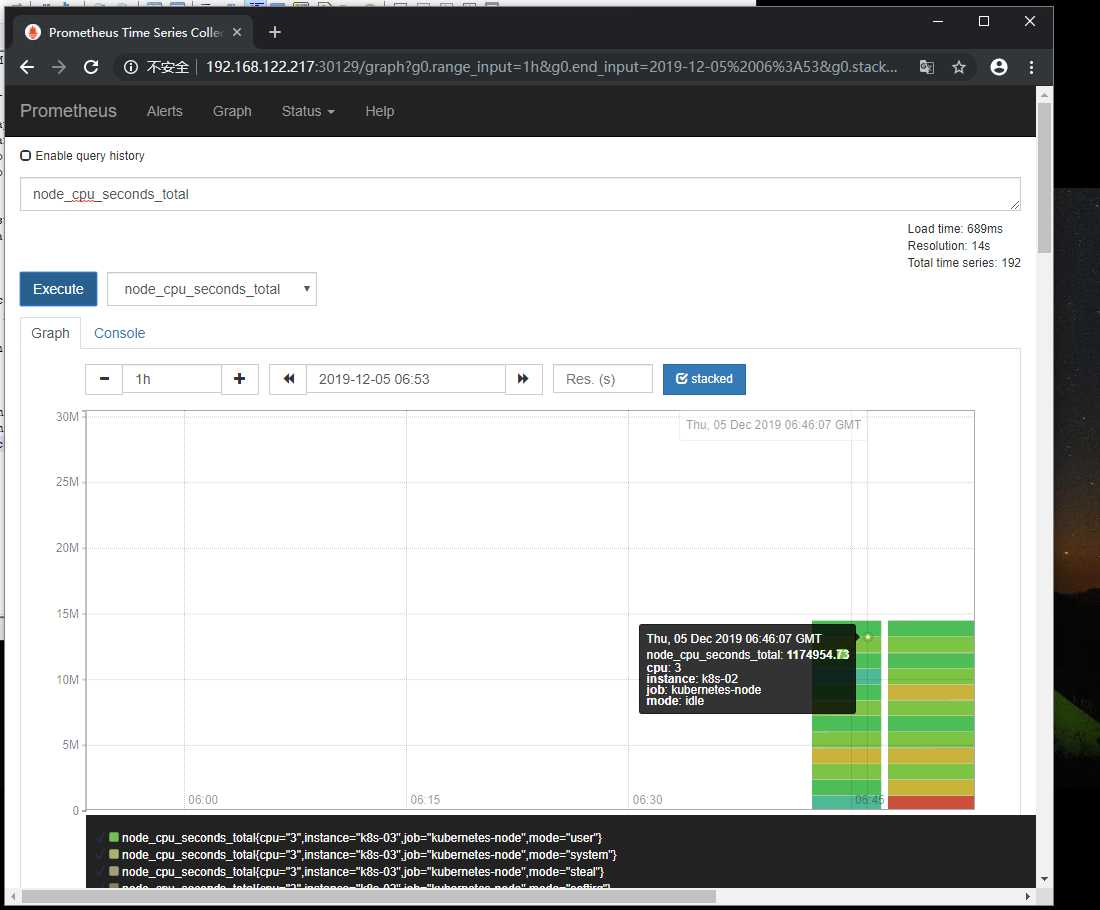Enable query history checkbox

point(25,156)
